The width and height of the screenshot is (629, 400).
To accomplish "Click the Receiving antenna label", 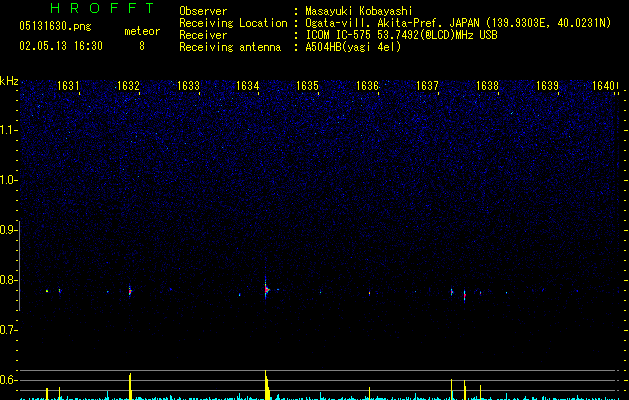I will [x=230, y=47].
